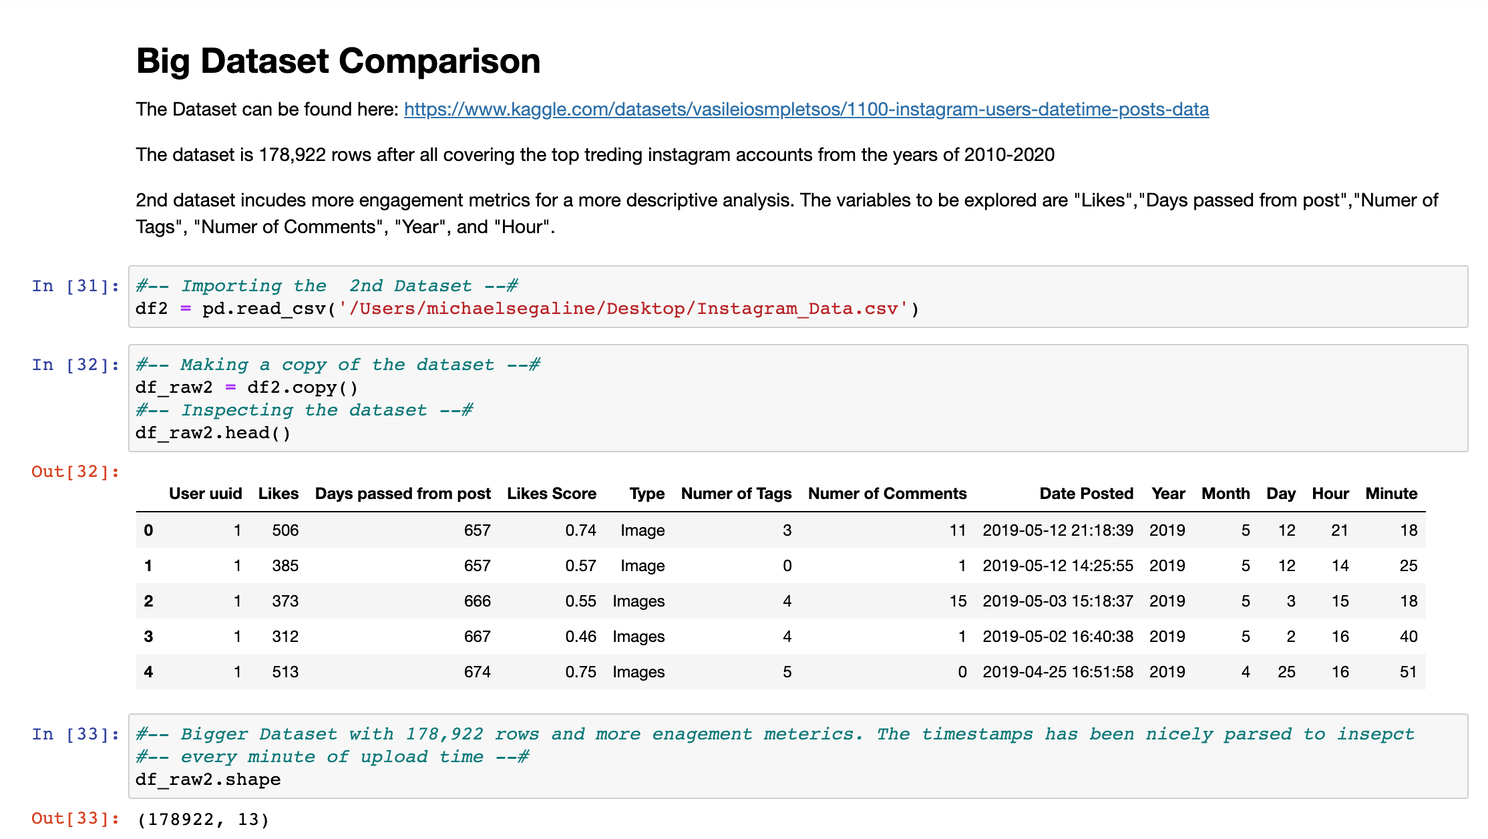Click the "Numer of Comments" column header
Screen dimensions: 1488x839
click(x=887, y=493)
